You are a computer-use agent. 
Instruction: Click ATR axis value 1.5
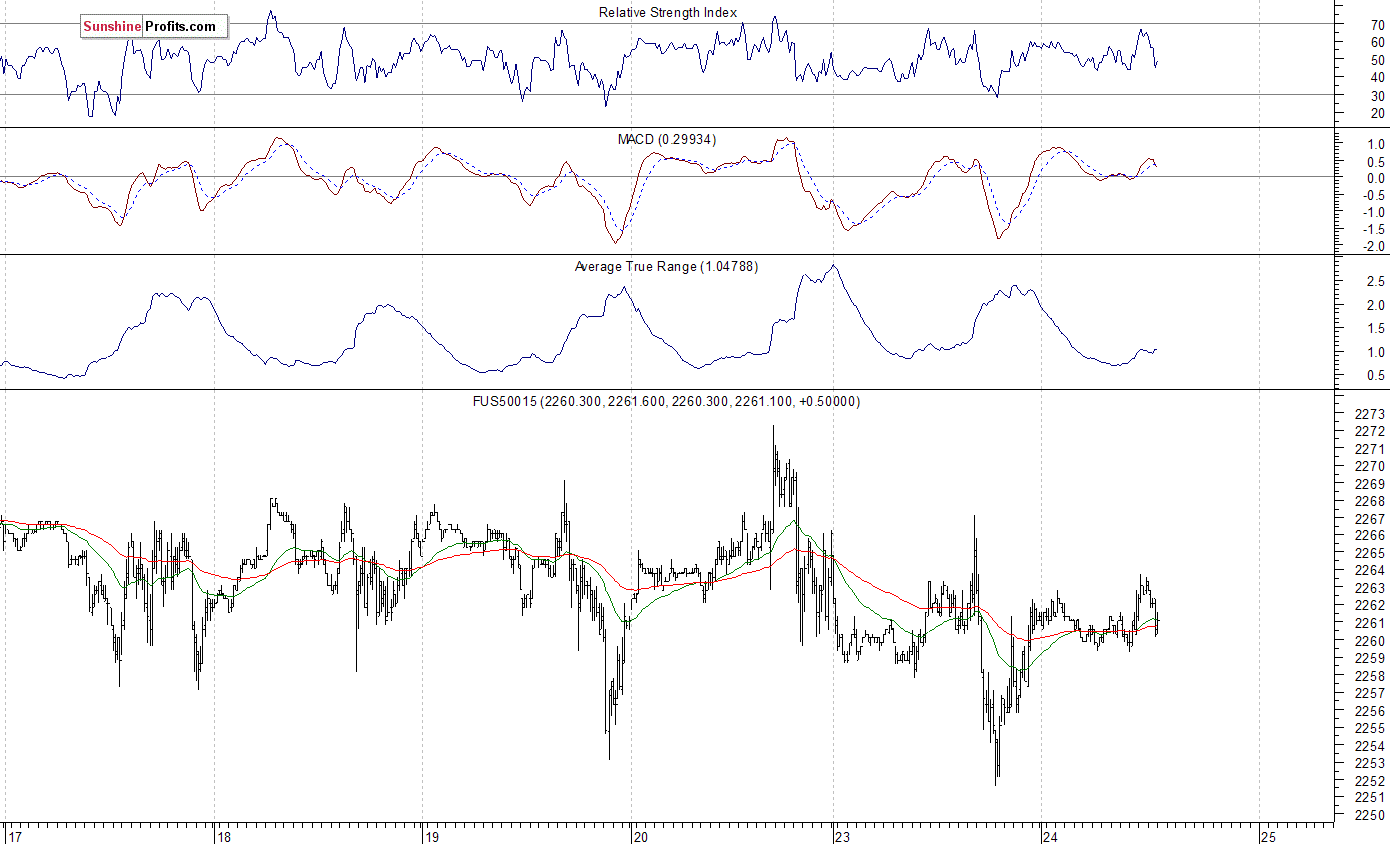point(1374,329)
